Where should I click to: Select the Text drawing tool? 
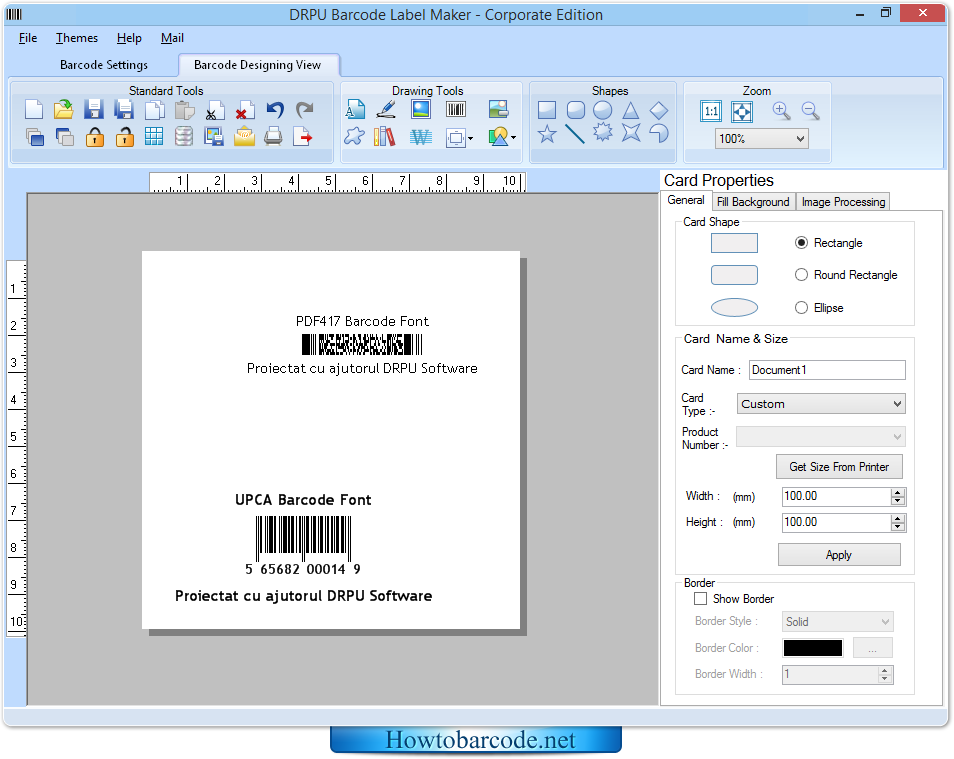tap(355, 110)
